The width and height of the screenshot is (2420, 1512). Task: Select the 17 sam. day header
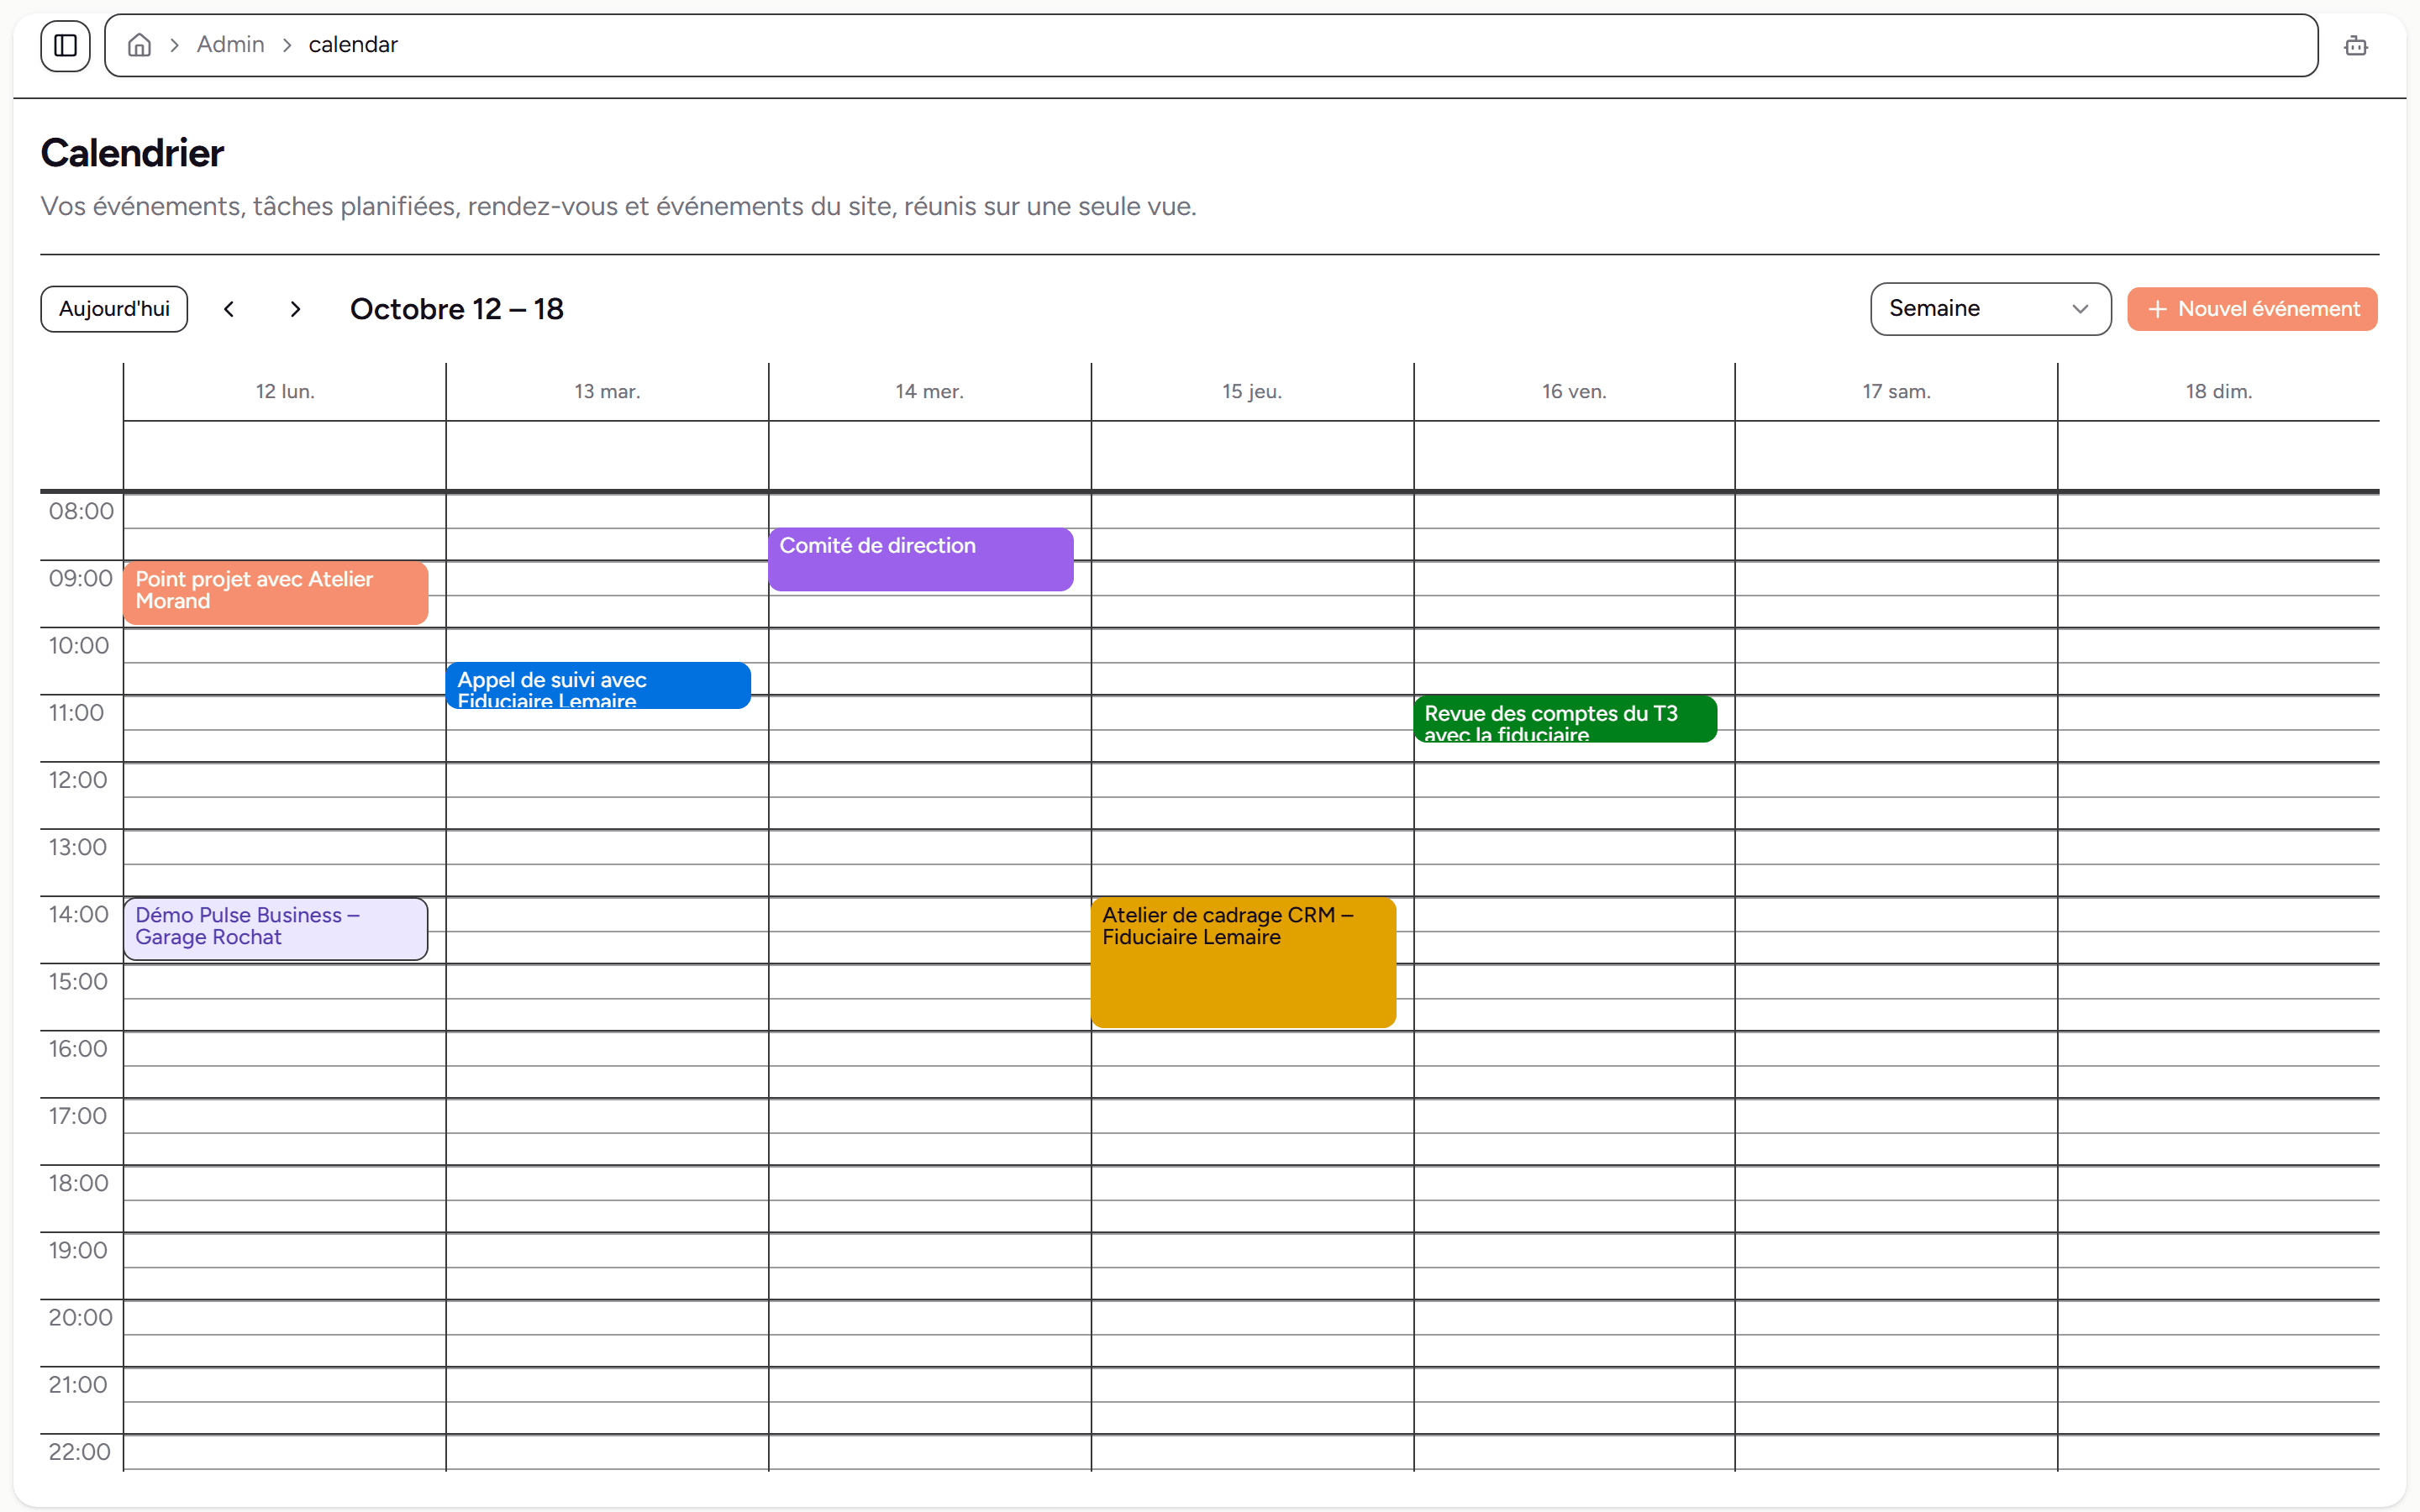pos(1896,392)
